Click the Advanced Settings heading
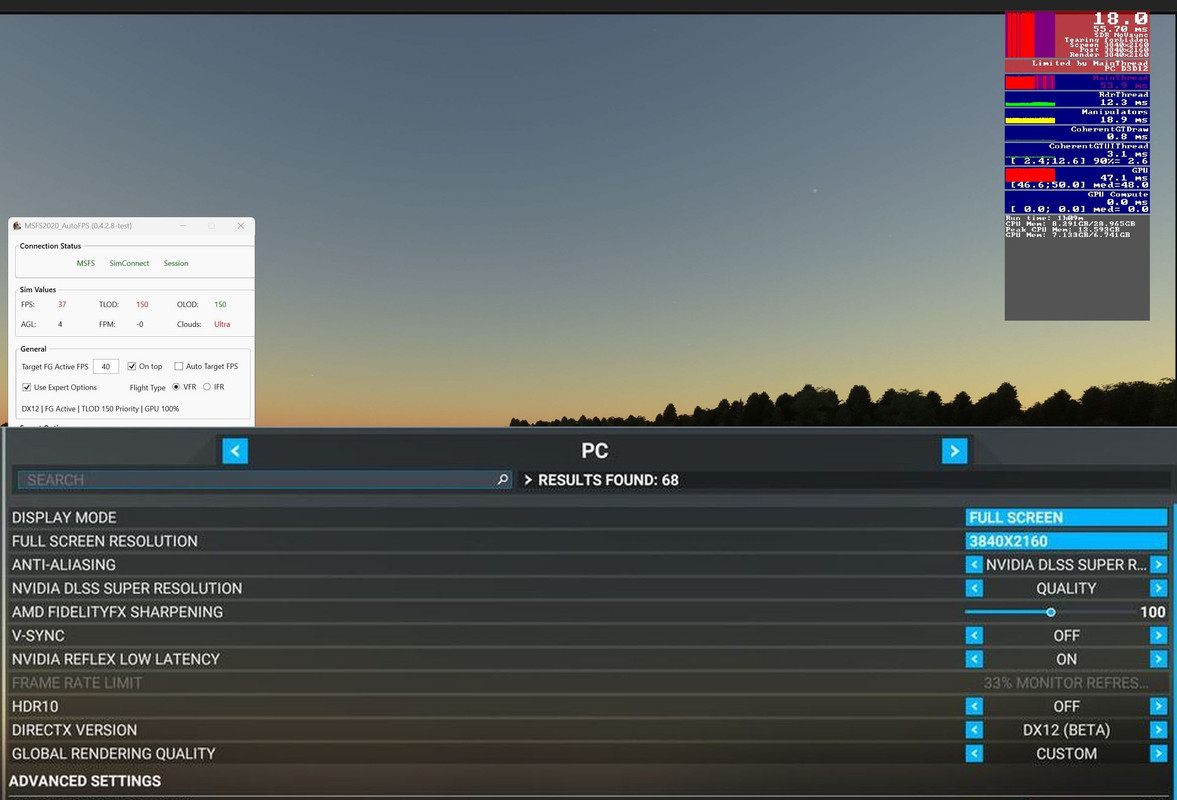The width and height of the screenshot is (1177, 800). coord(85,781)
